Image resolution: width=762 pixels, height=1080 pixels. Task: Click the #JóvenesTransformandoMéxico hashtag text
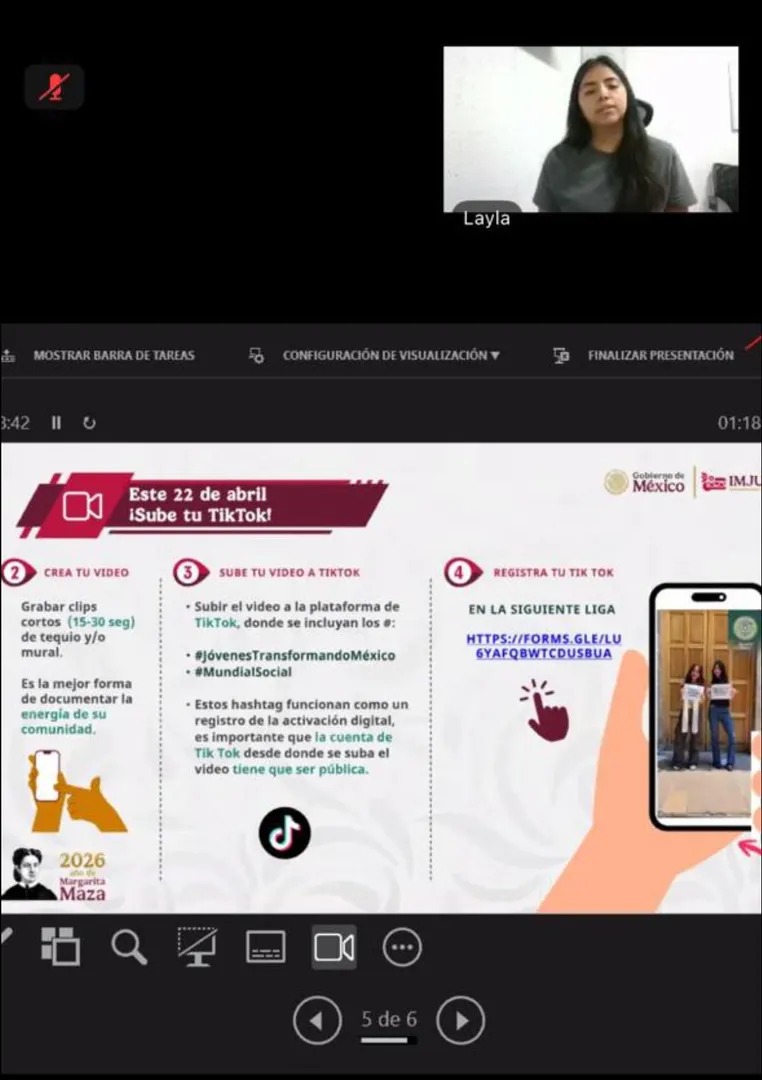coord(295,655)
